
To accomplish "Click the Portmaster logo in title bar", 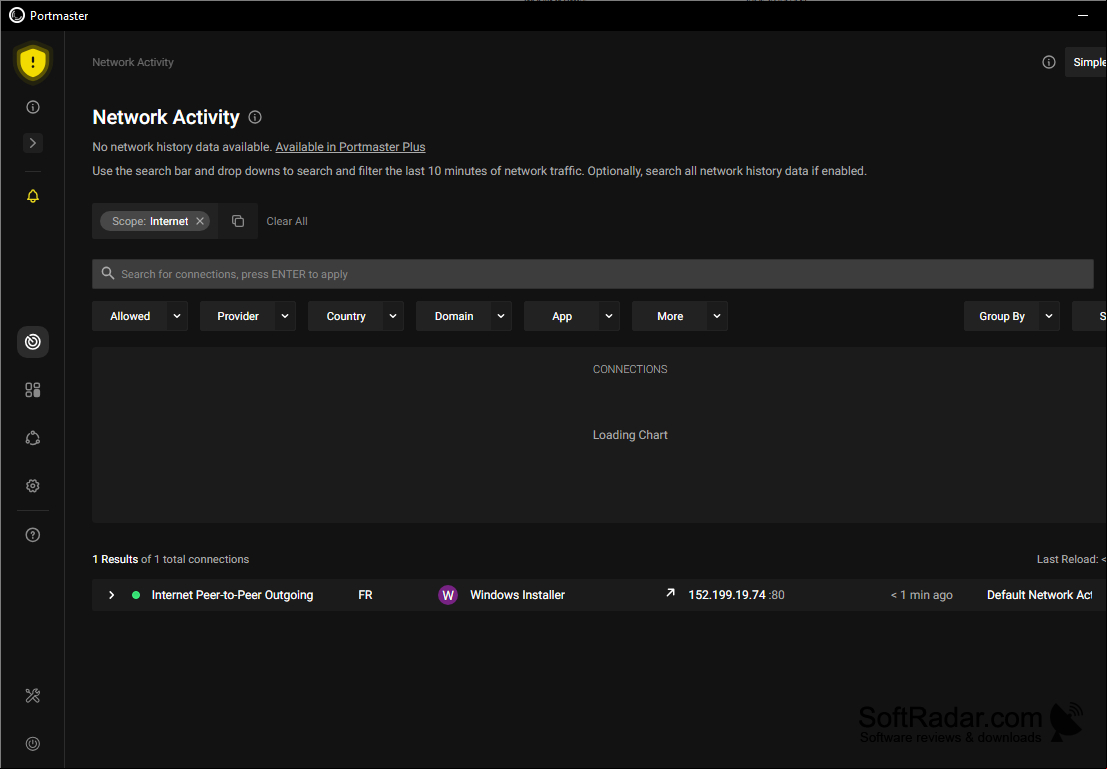I will 17,16.
